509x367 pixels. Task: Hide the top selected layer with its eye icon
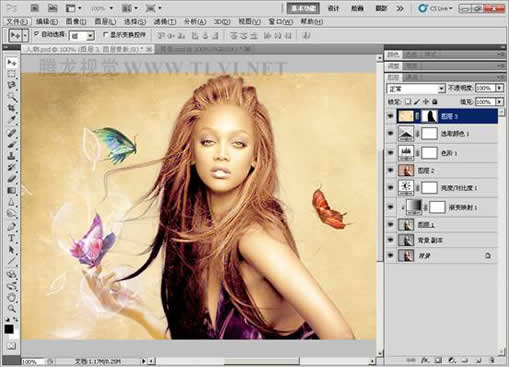coord(390,116)
